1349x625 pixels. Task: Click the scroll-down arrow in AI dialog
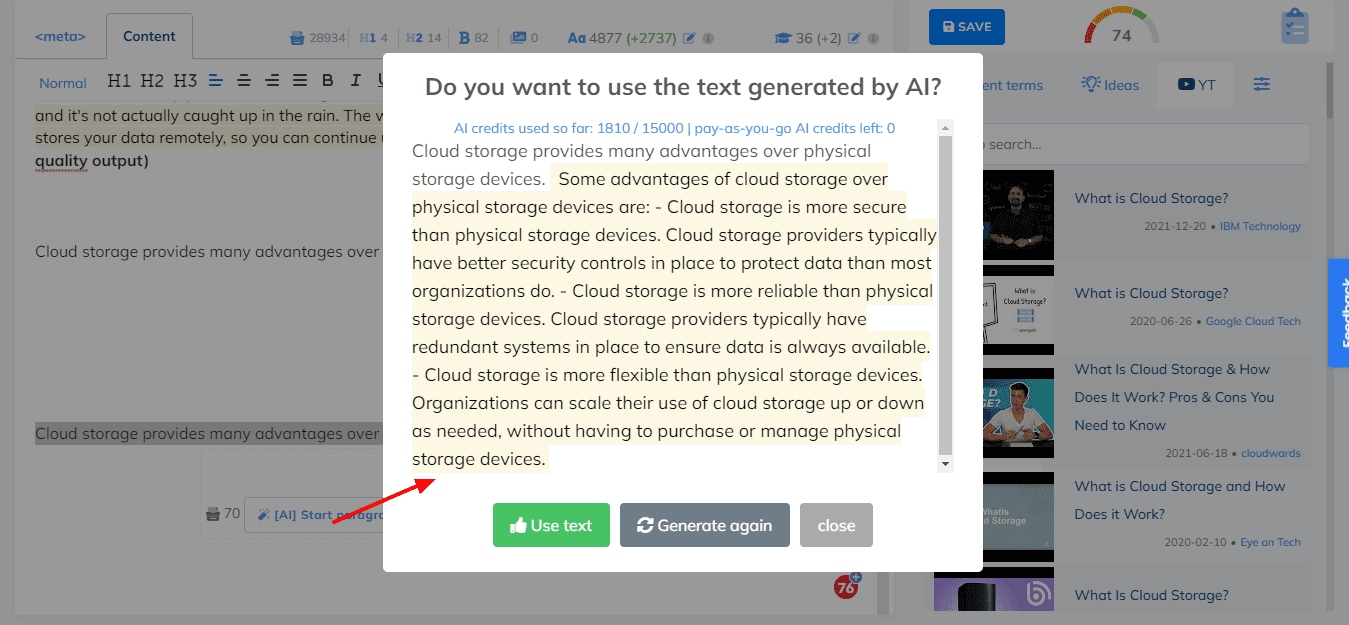945,465
